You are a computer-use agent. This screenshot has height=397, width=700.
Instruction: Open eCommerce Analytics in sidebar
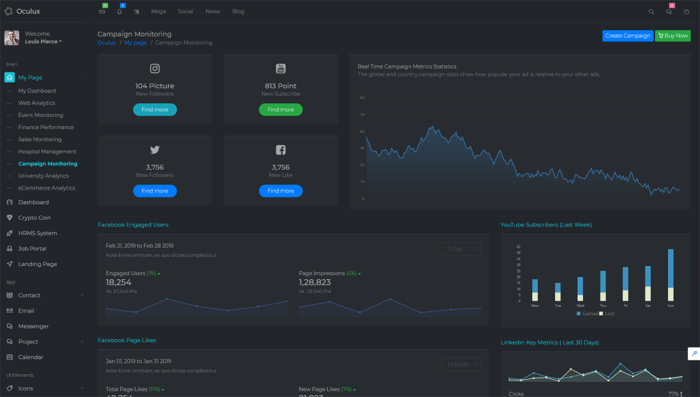[46, 188]
